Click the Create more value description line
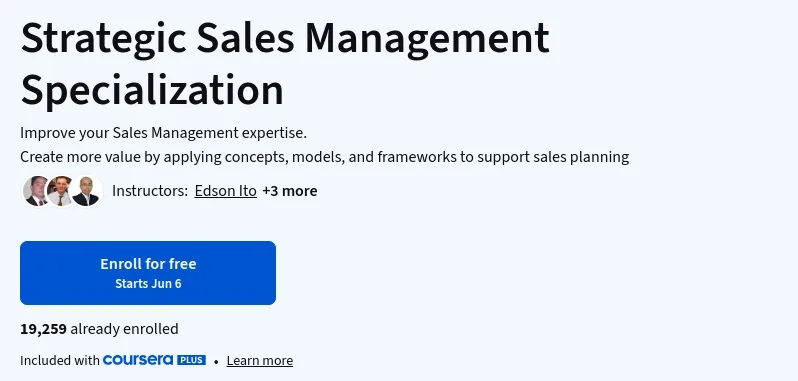 point(325,157)
